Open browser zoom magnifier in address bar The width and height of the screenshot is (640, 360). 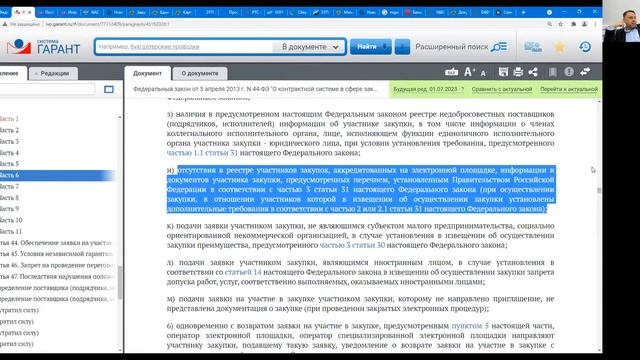pos(549,24)
